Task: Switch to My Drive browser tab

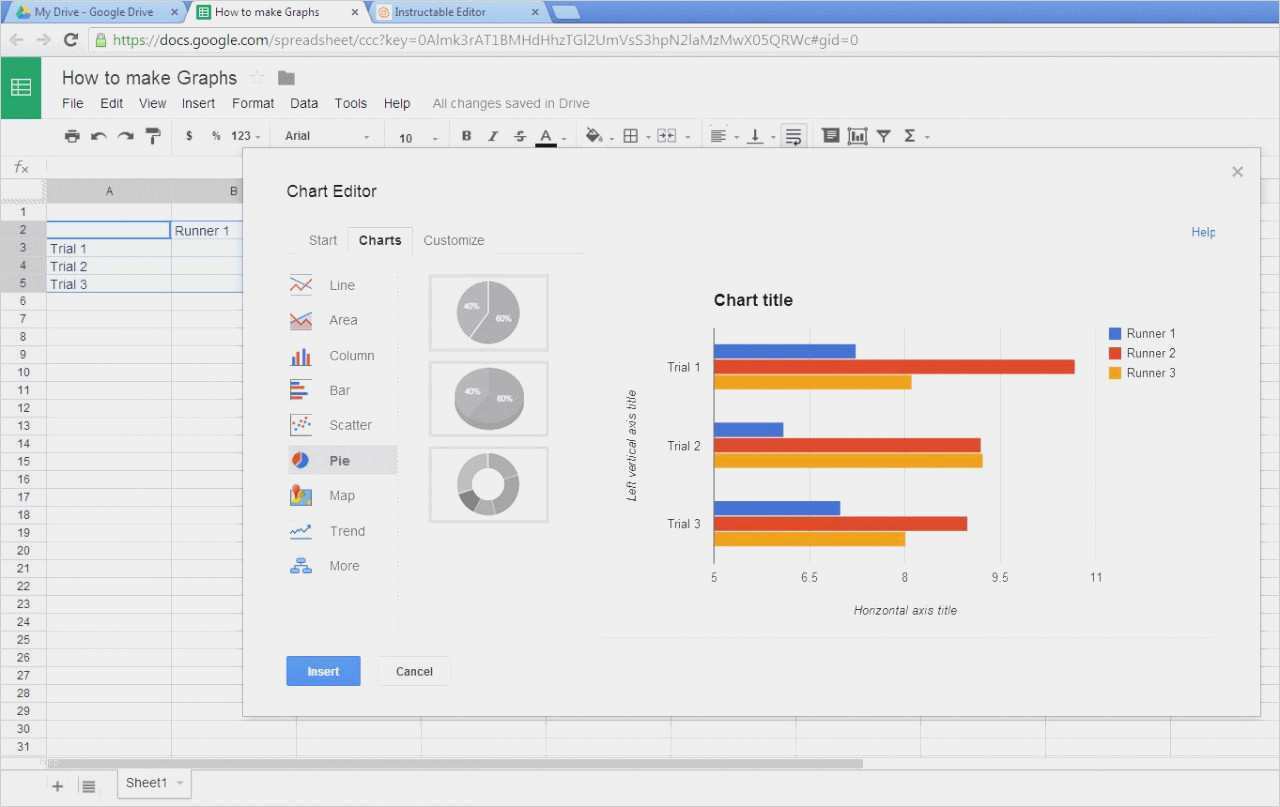Action: click(95, 12)
